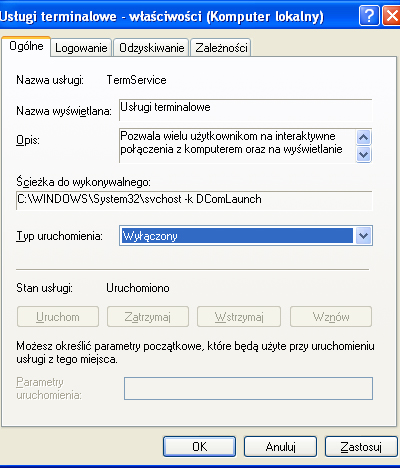Click the Ścieżka do wykonywalnego path field

pos(194,200)
